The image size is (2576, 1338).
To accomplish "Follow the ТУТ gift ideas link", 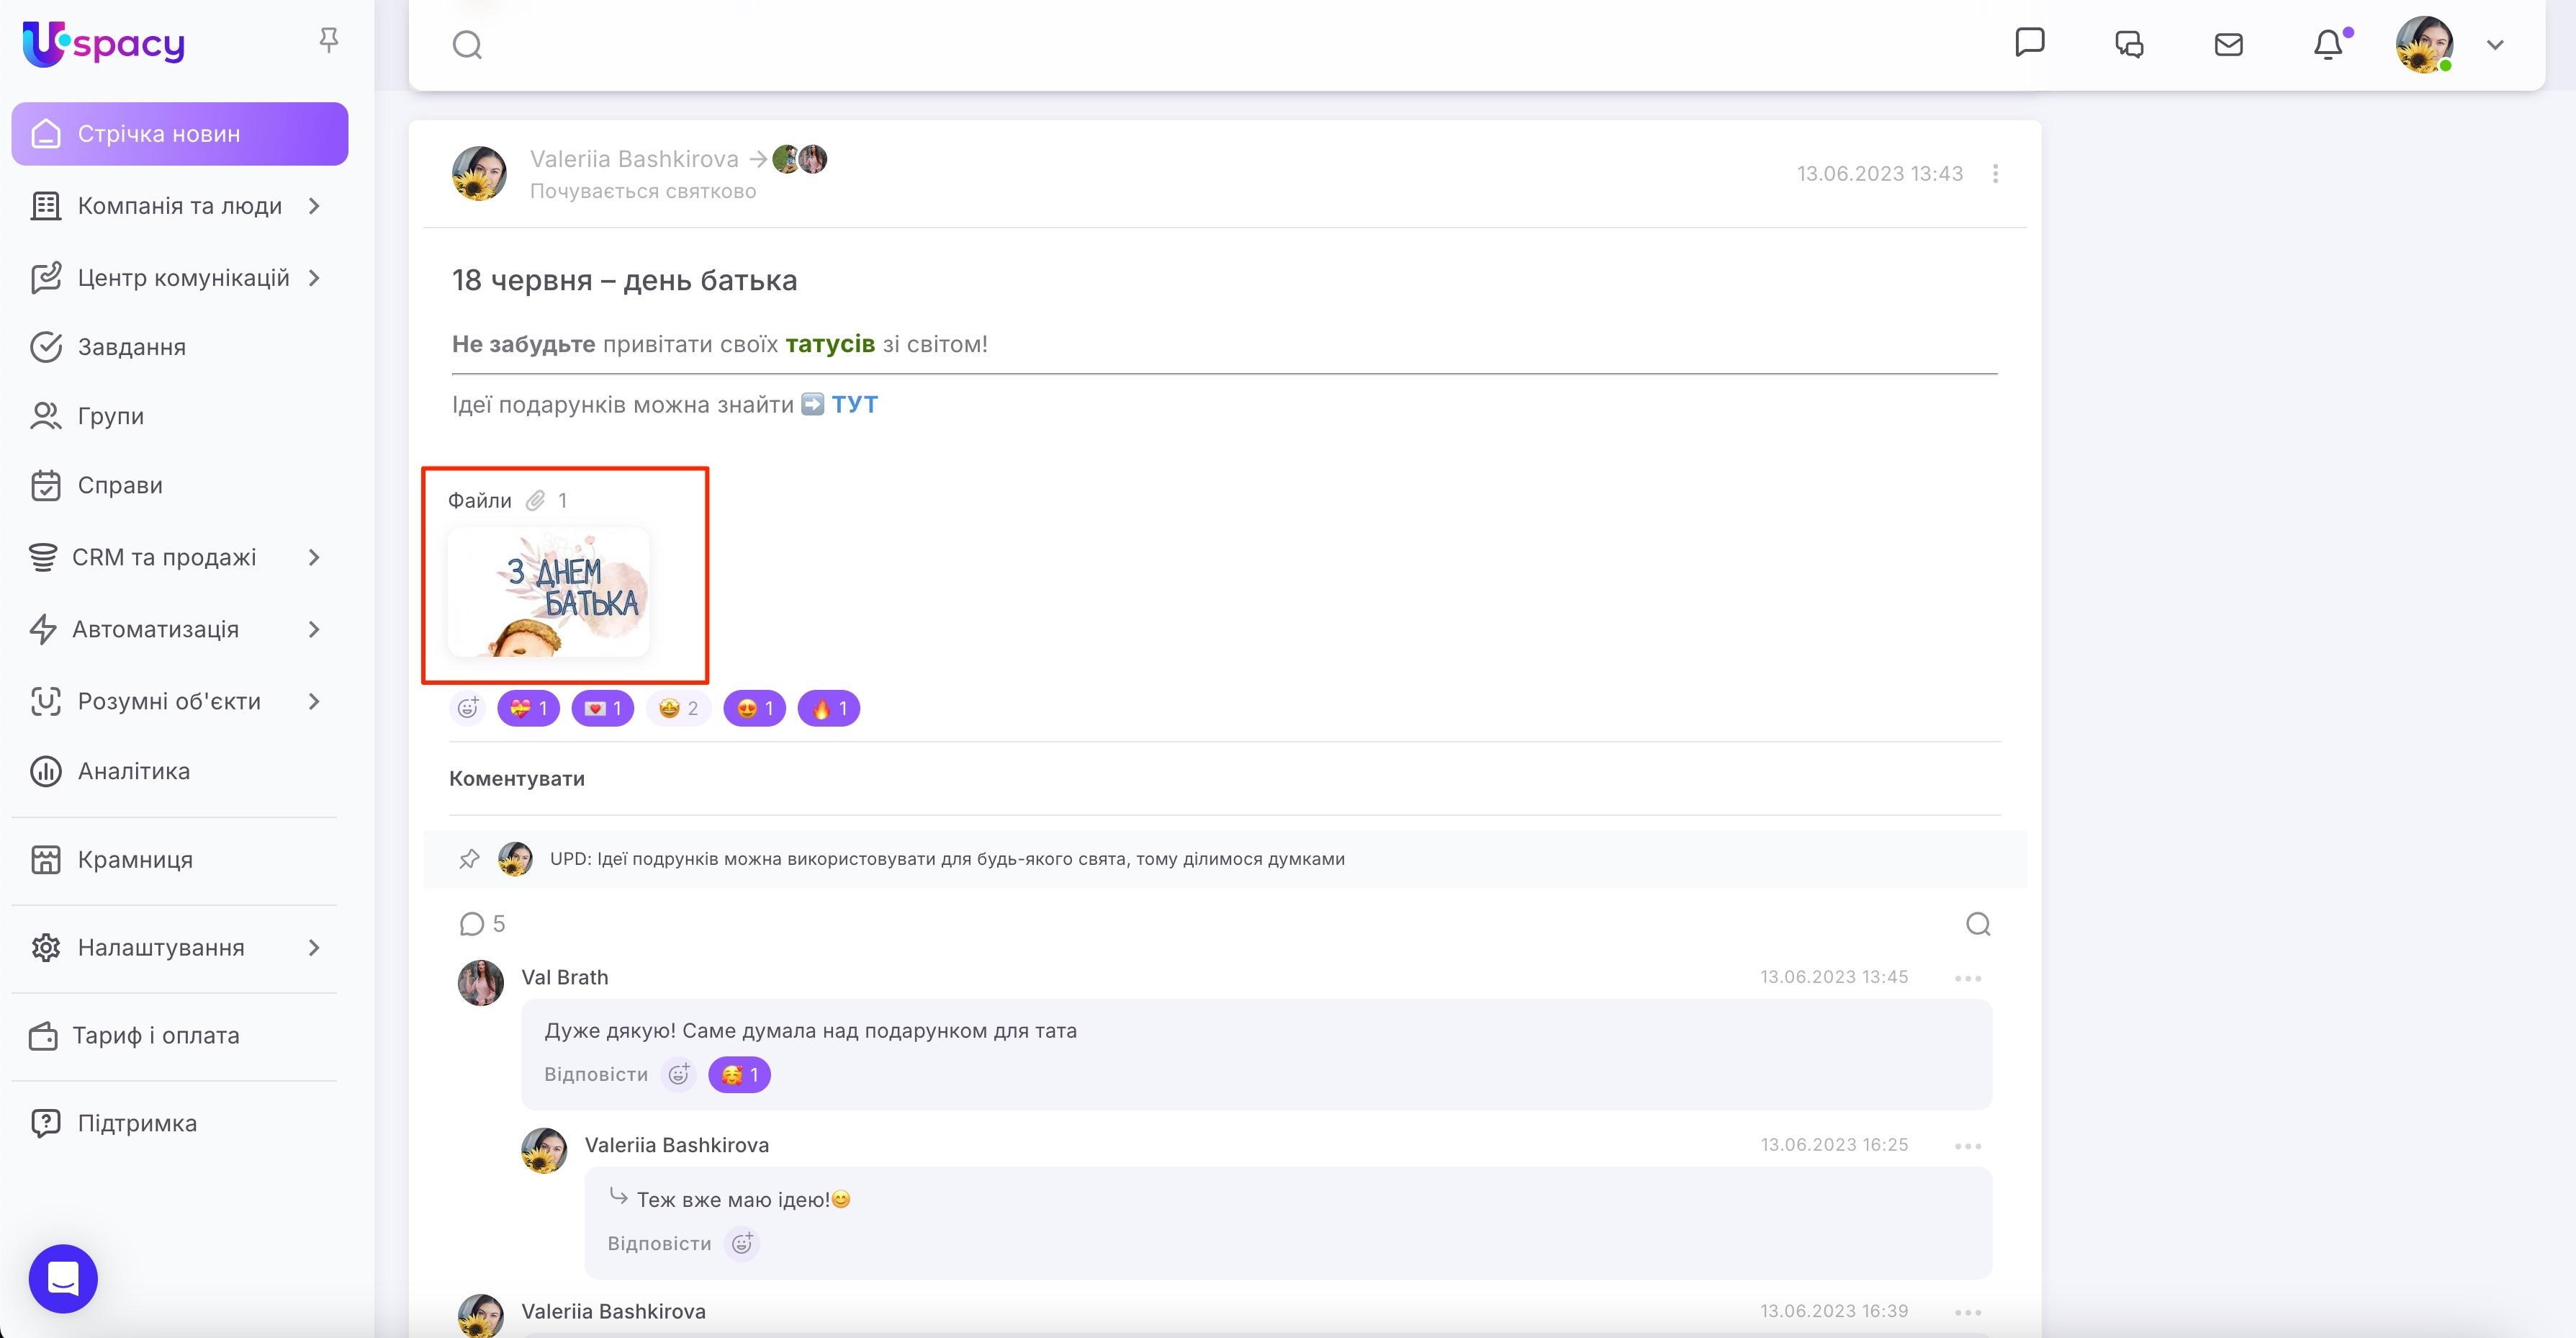I will click(854, 404).
